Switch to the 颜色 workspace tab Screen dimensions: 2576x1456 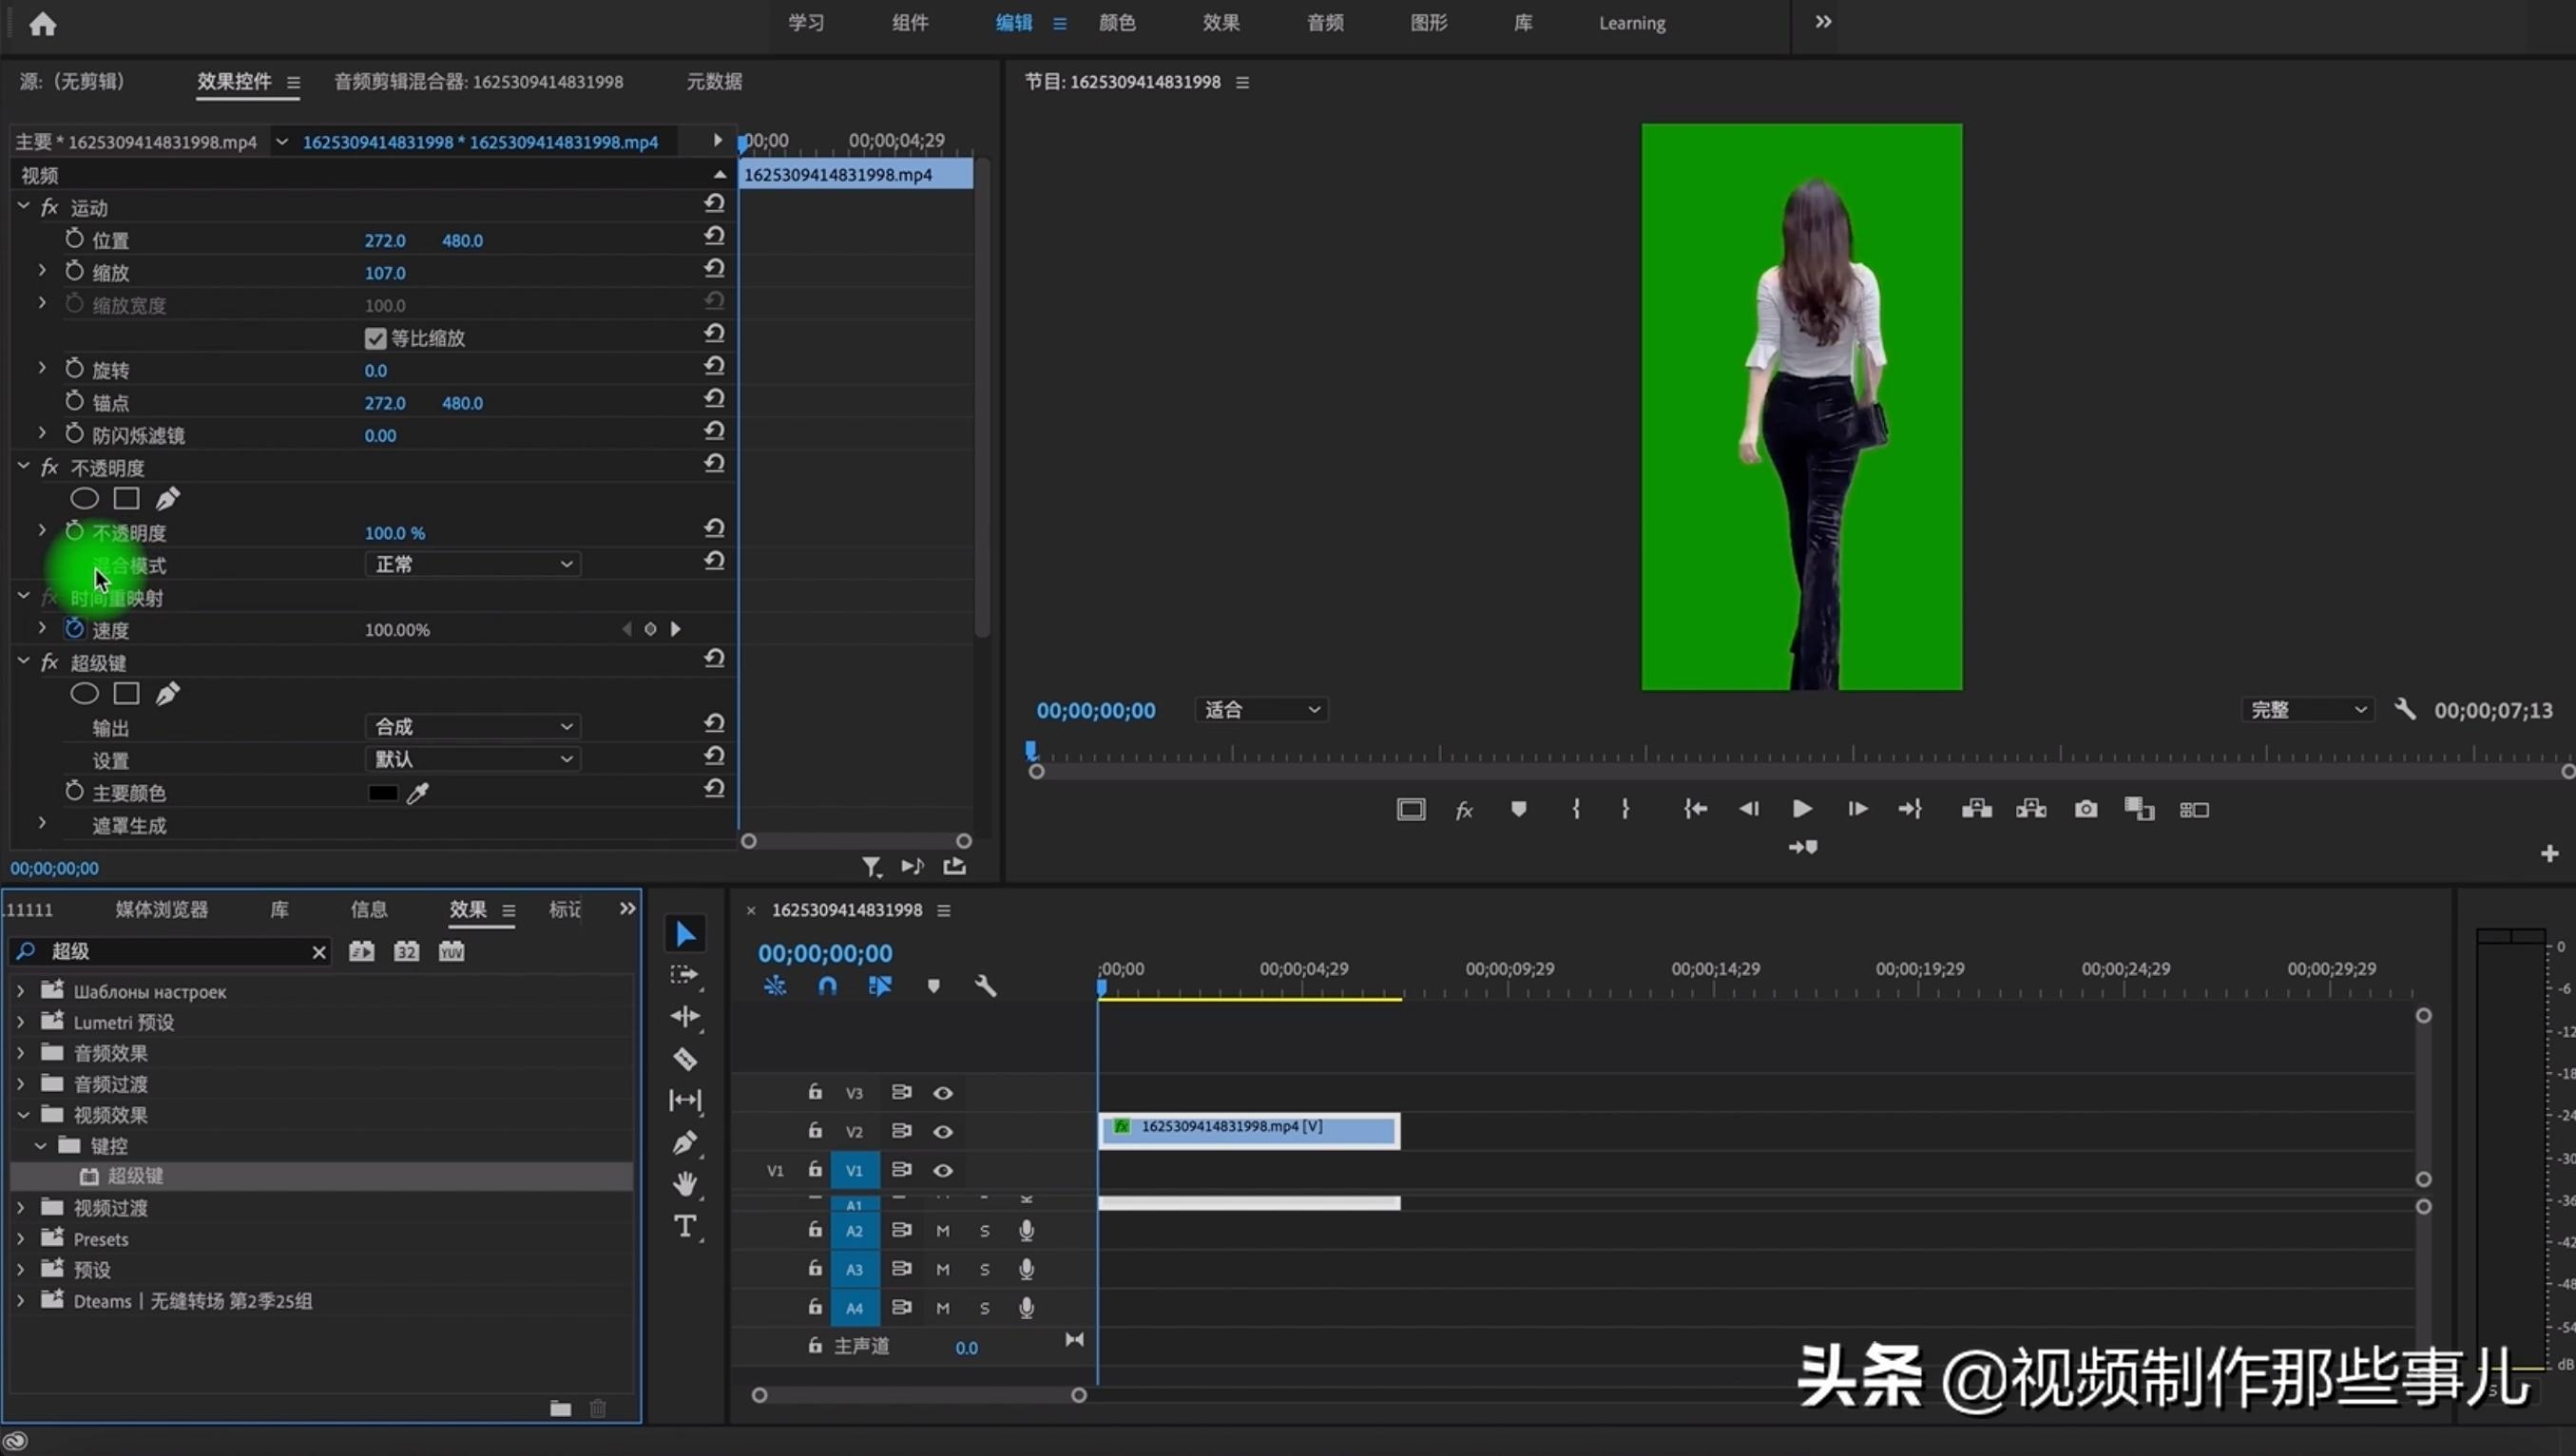tap(1117, 22)
